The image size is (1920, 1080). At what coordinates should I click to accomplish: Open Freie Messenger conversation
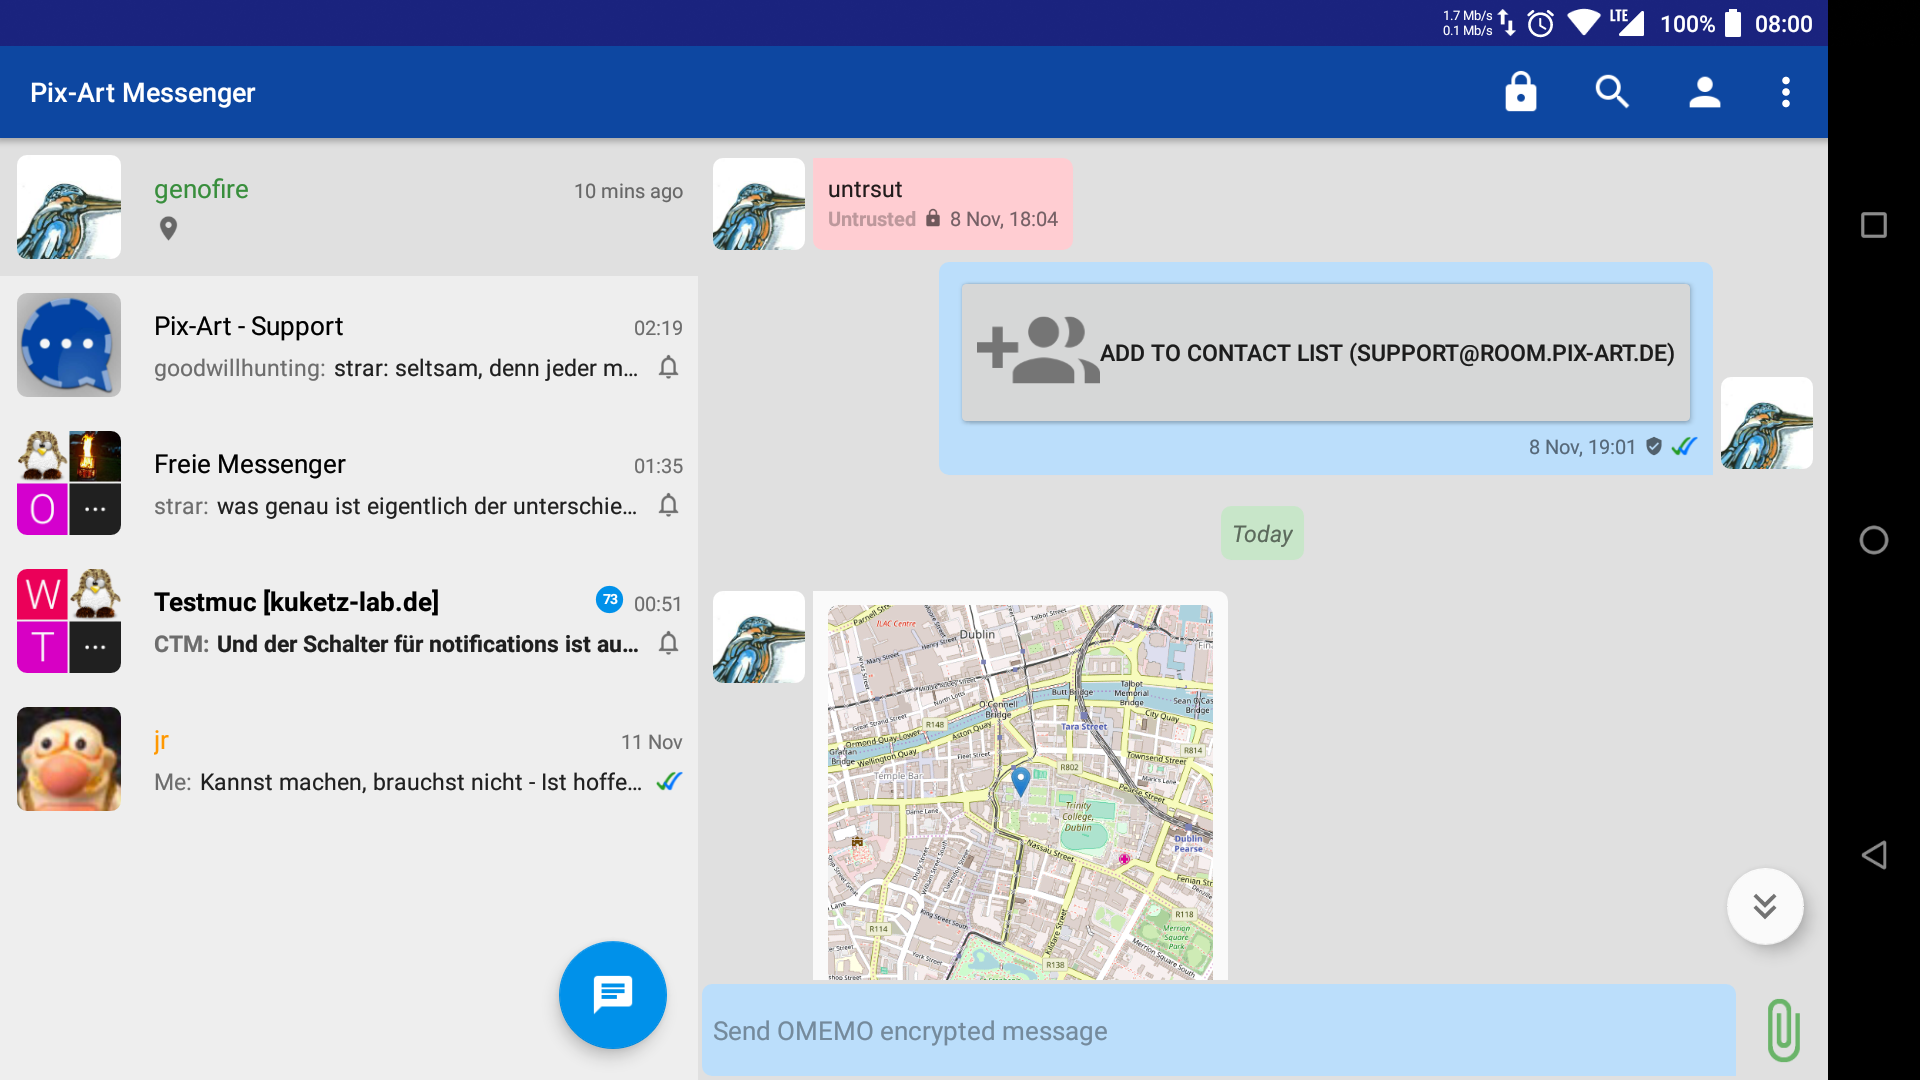point(349,483)
